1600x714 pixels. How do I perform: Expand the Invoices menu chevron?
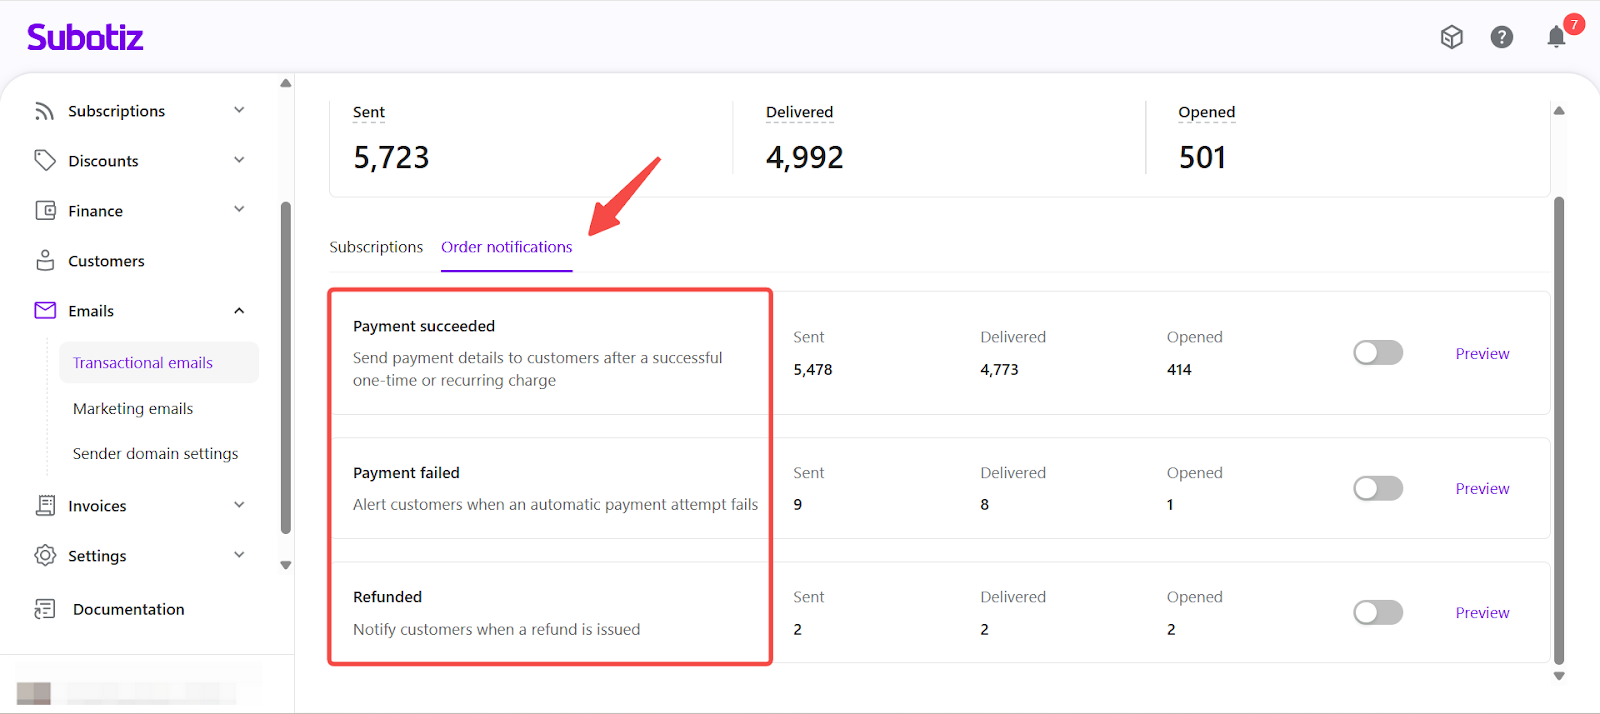tap(239, 505)
